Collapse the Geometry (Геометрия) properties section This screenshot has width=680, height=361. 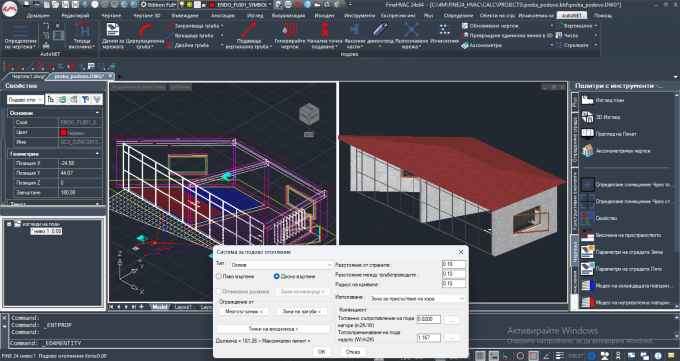[97, 154]
